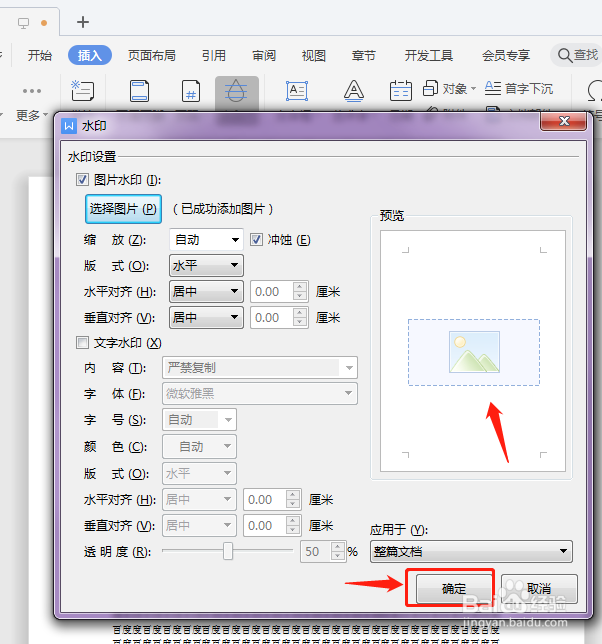The image size is (602, 644).
Task: Click the search magnifier icon
Action: pyautogui.click(x=565, y=55)
